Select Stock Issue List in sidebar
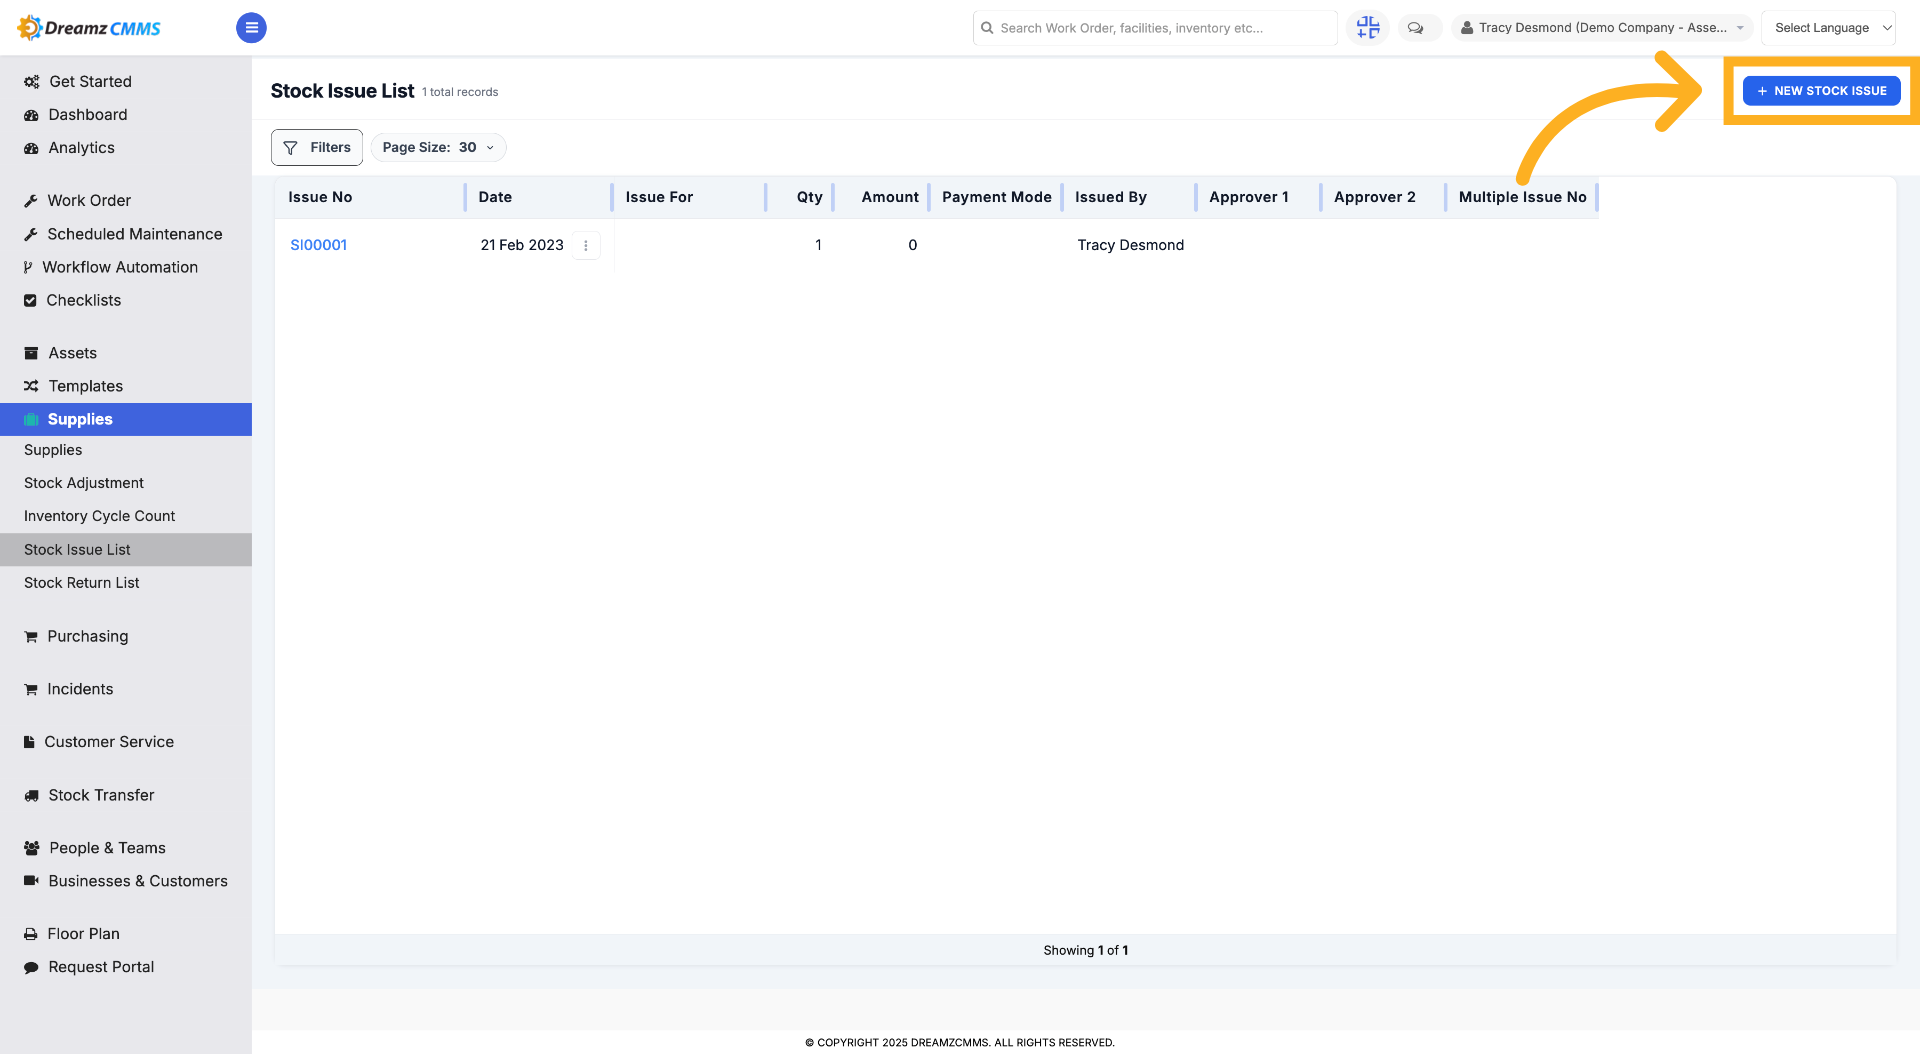This screenshot has height=1054, width=1920. (x=126, y=550)
